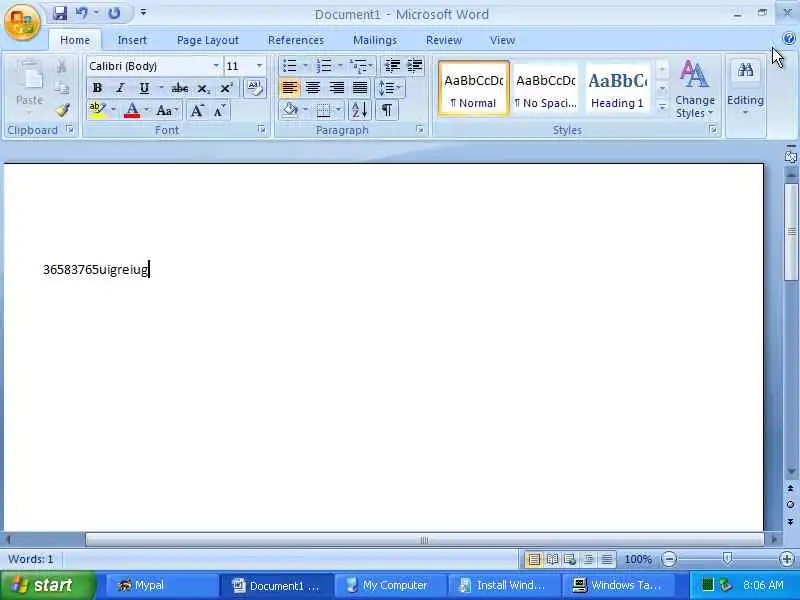Screen dimensions: 800x600
Task: Switch to My Computer taskbar window
Action: [x=390, y=585]
